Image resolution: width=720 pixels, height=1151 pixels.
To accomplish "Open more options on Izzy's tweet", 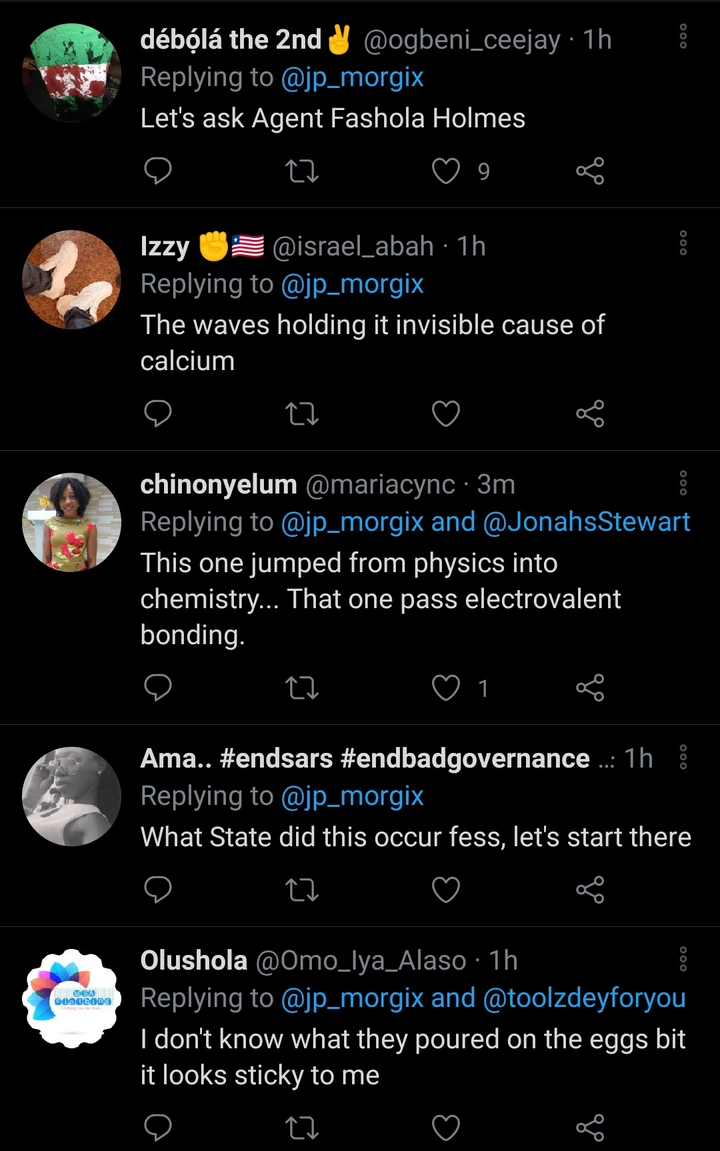I will pyautogui.click(x=683, y=243).
